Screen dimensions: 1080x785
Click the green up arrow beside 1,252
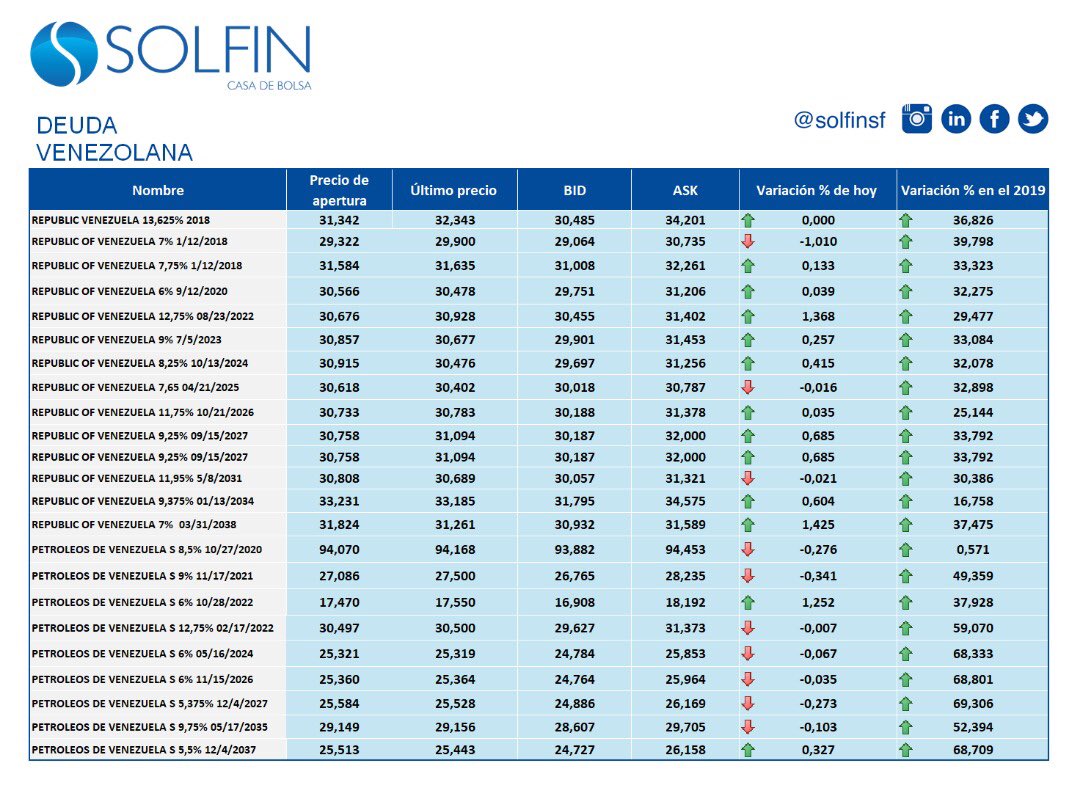[x=748, y=603]
